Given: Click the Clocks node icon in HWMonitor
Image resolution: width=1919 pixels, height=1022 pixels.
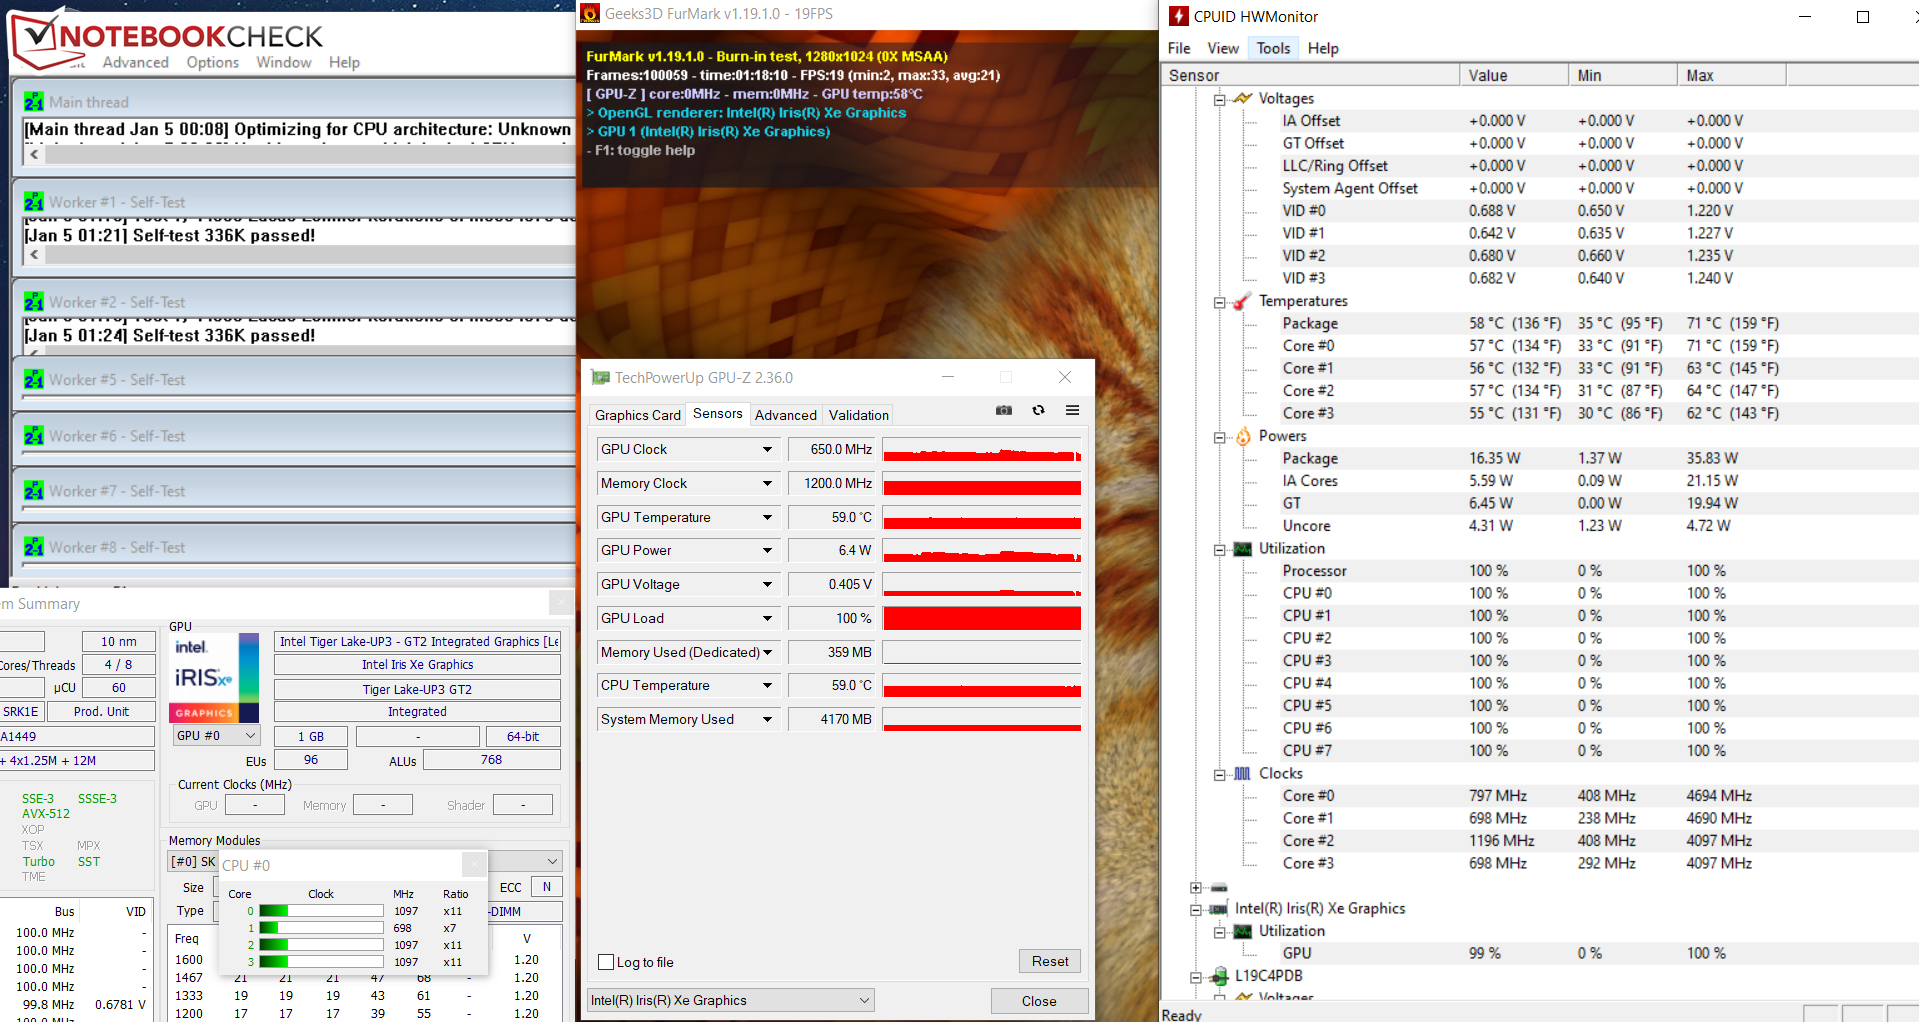Looking at the screenshot, I should tap(1243, 773).
